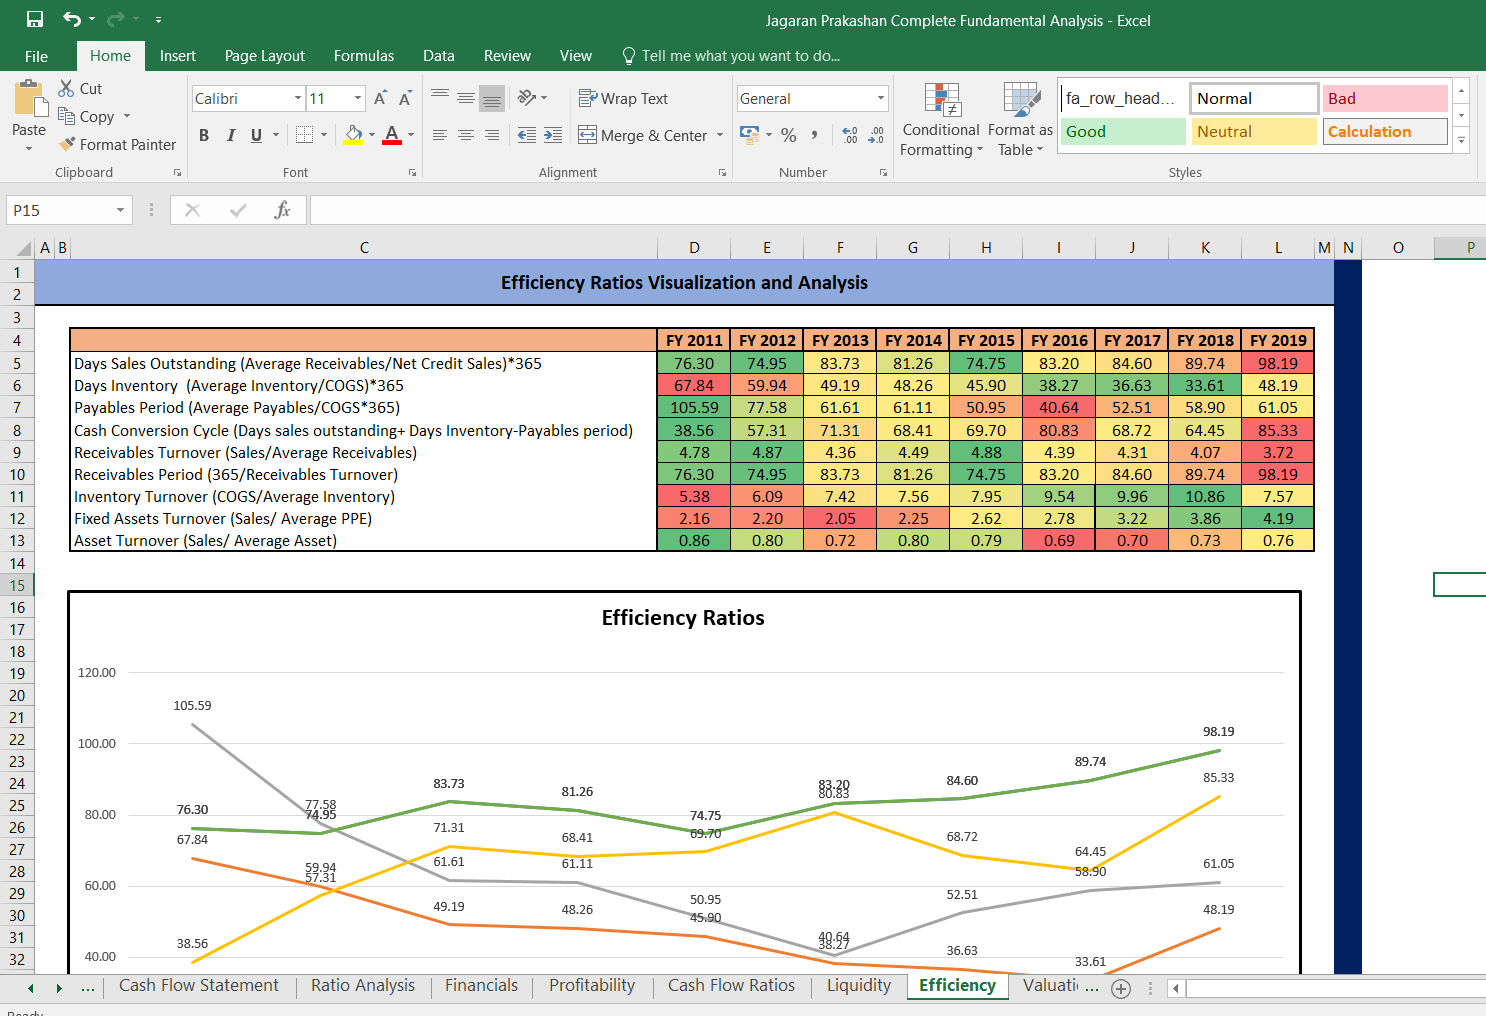
Task: Open Conditional Formatting menu
Action: [x=941, y=120]
